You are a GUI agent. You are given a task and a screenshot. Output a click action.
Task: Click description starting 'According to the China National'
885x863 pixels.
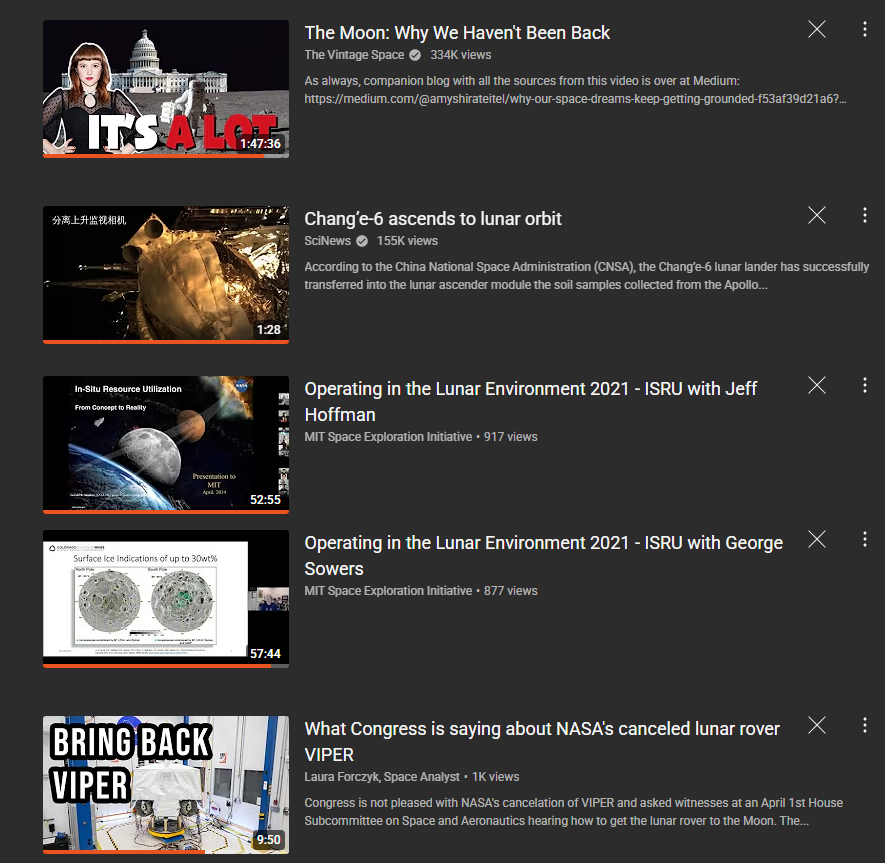pos(586,275)
